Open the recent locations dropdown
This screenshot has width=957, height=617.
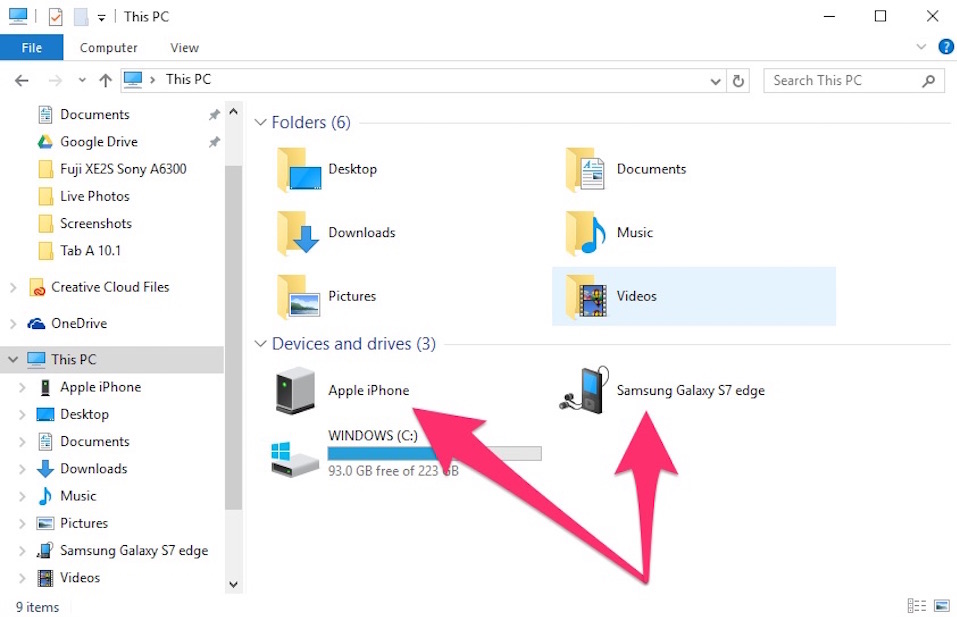[82, 81]
